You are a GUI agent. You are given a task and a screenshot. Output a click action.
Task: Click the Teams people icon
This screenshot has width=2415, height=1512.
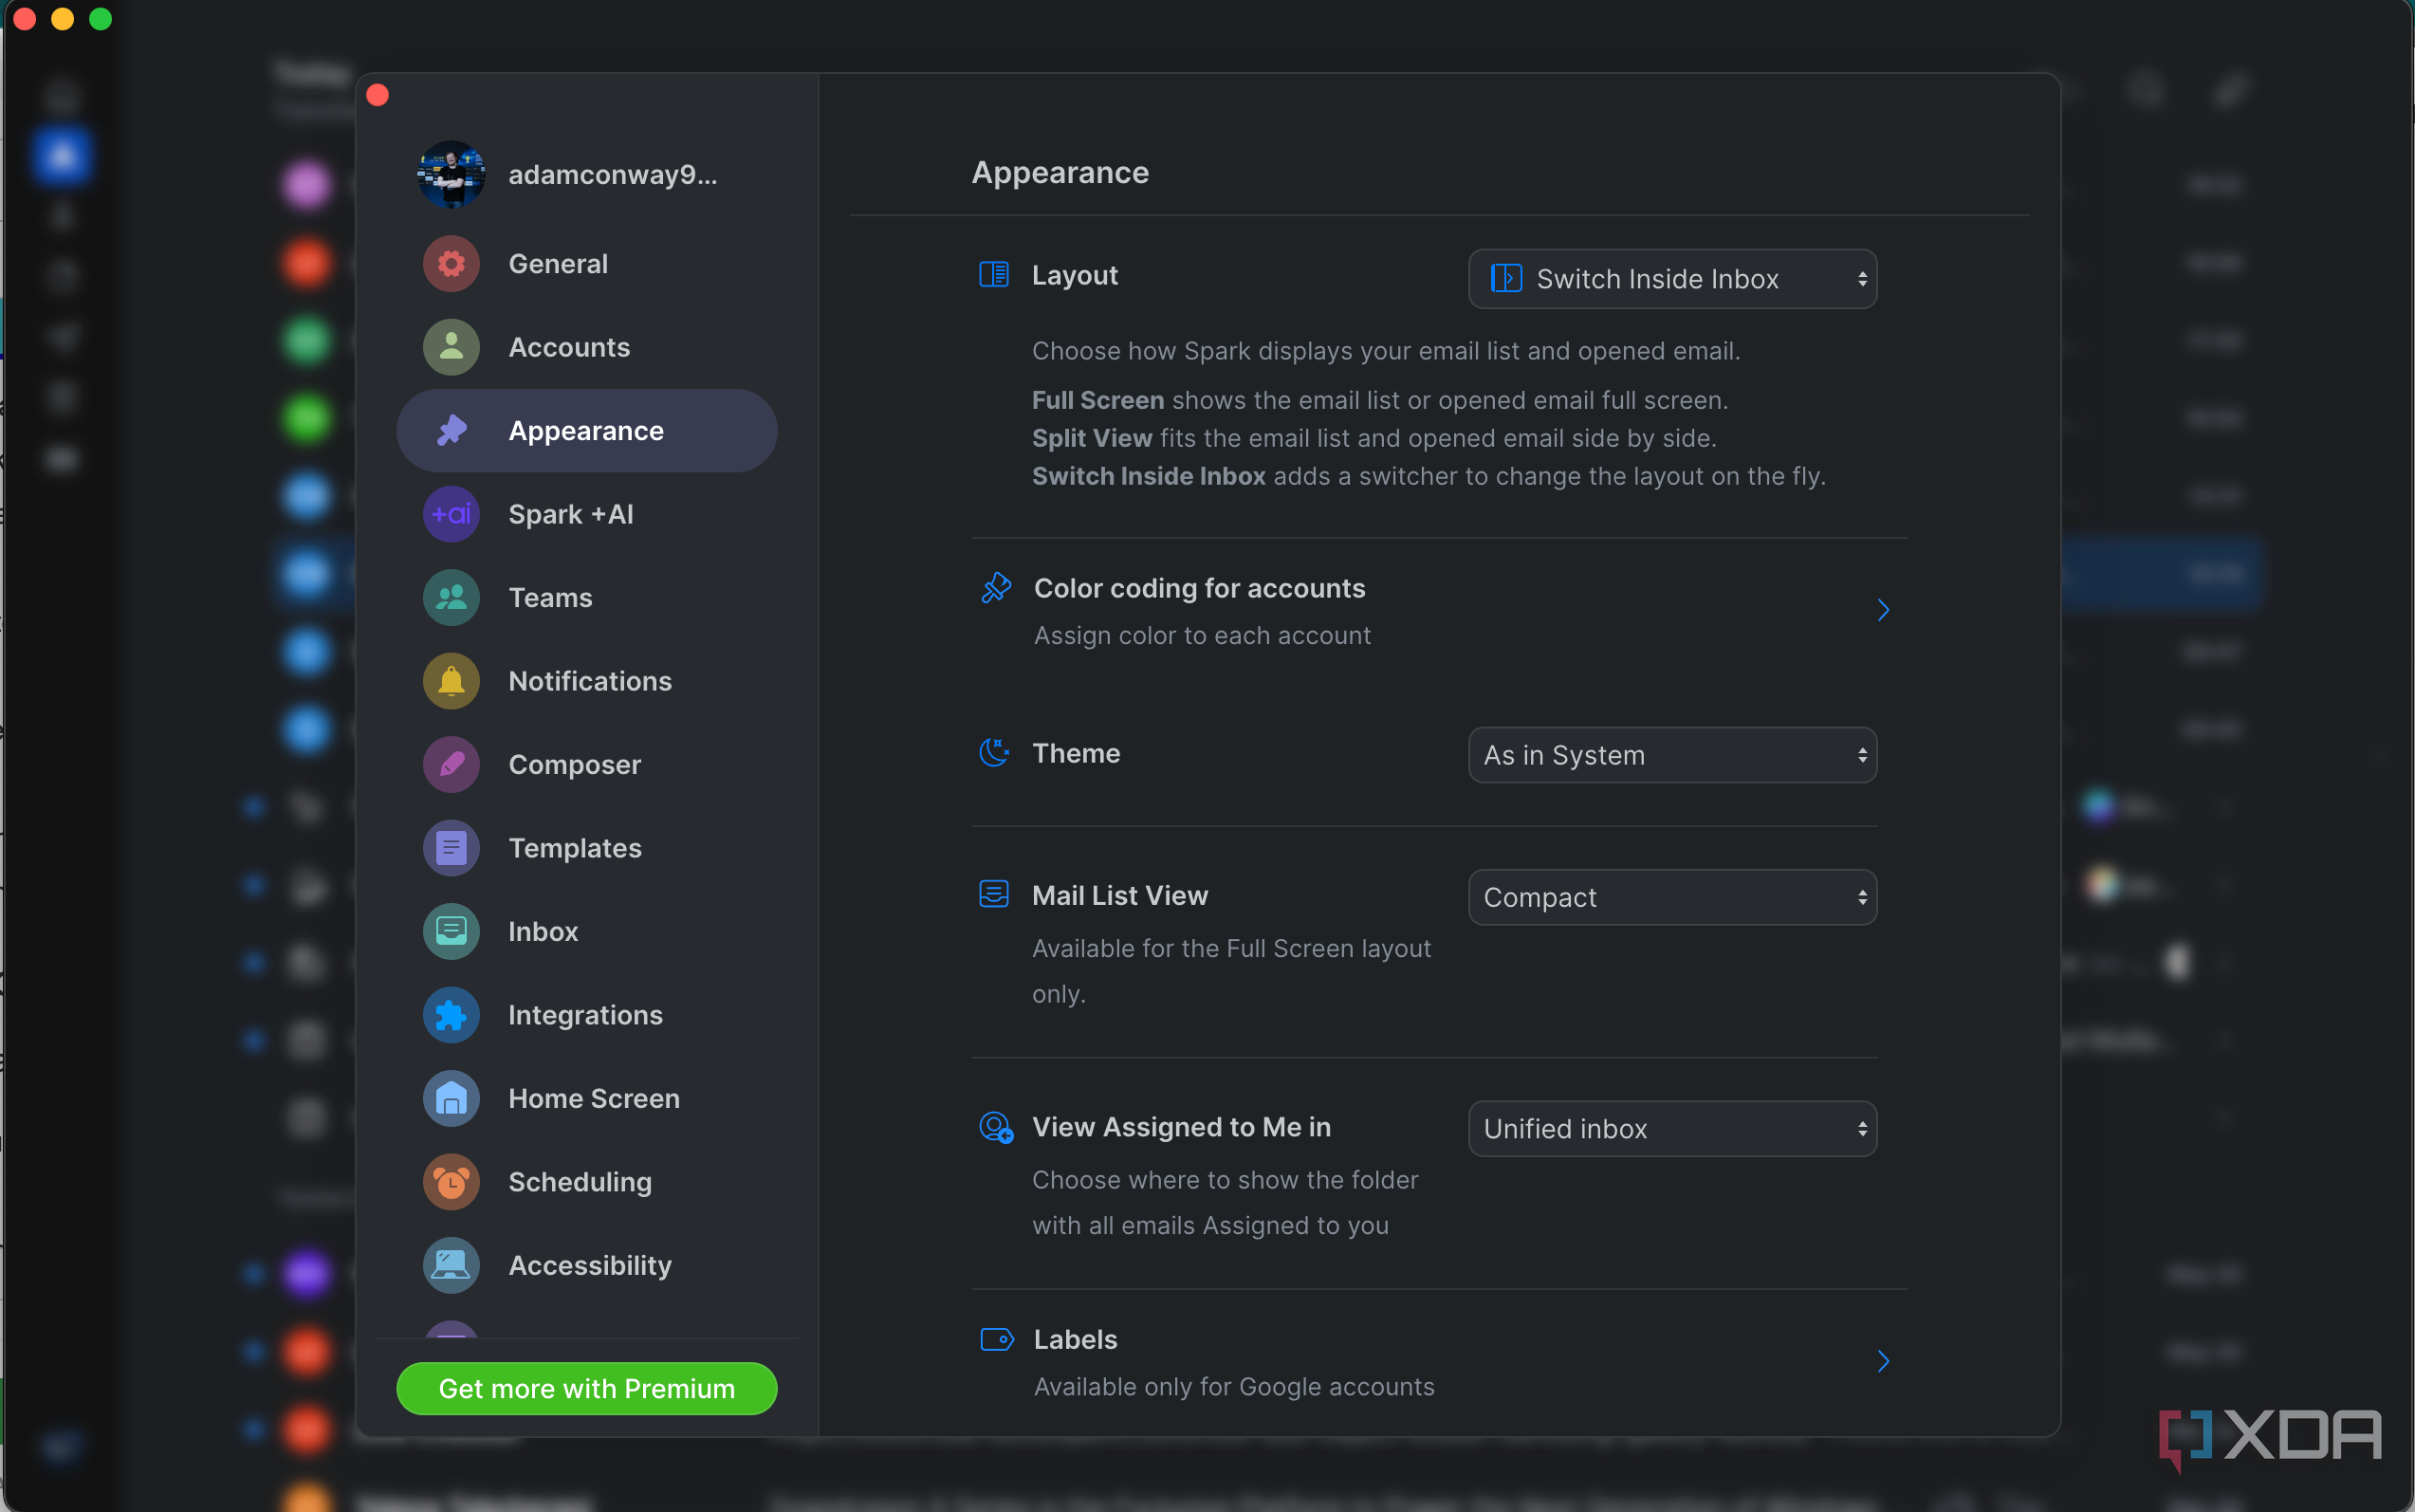point(451,598)
